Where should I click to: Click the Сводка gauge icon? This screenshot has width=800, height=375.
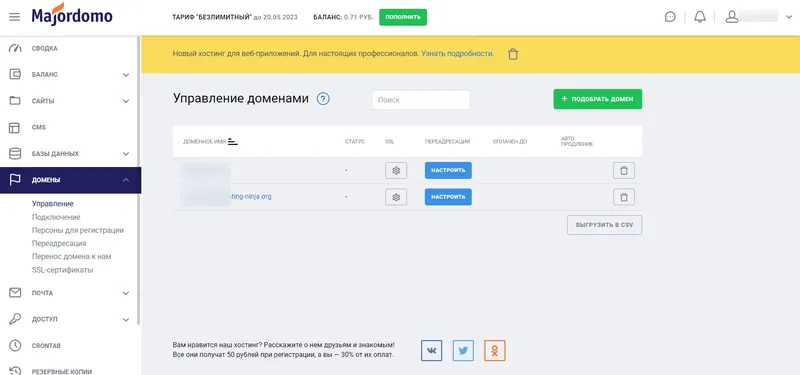15,48
